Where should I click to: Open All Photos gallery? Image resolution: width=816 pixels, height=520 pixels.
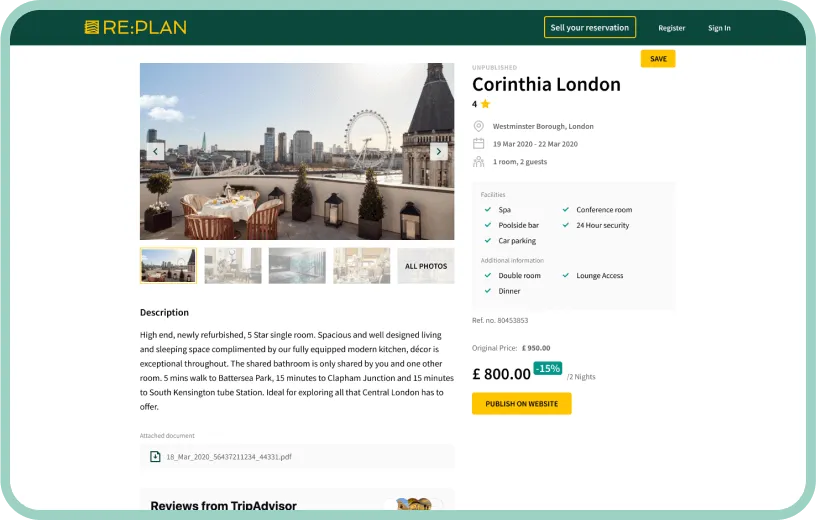coord(426,266)
